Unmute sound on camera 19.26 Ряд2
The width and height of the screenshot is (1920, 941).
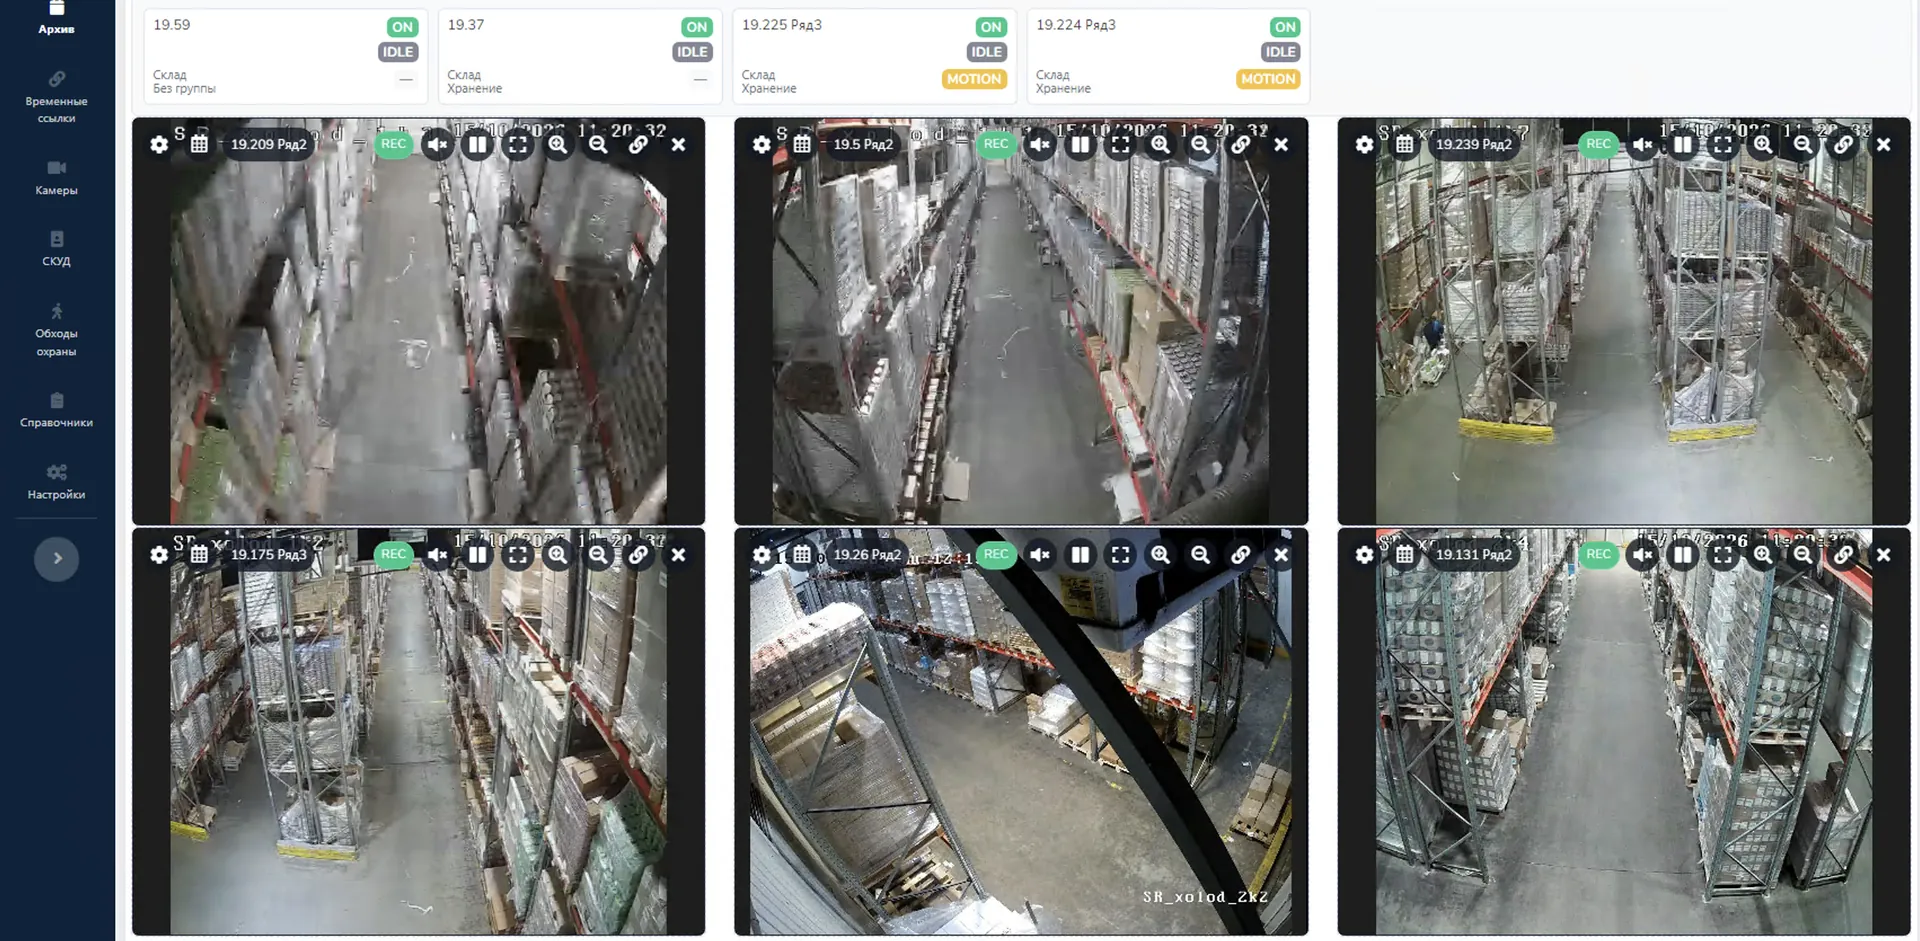click(1041, 555)
